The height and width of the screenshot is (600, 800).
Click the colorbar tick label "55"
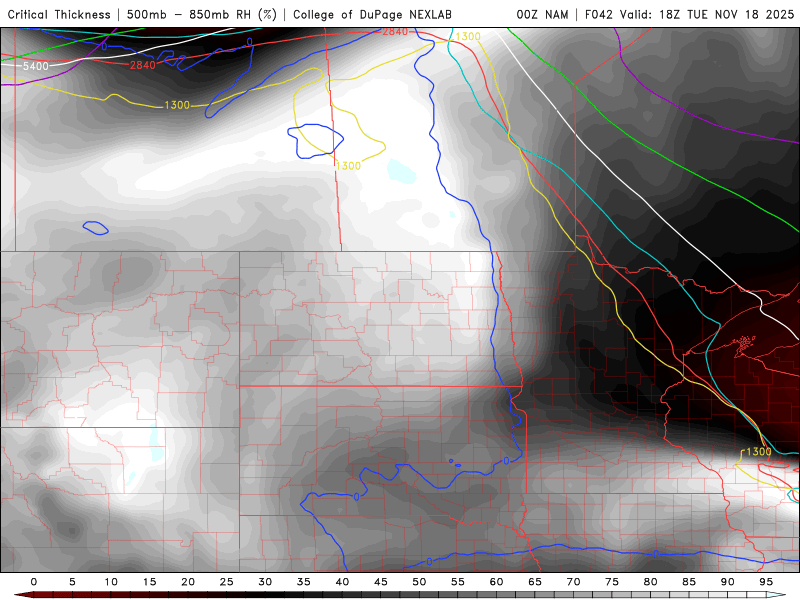458,582
